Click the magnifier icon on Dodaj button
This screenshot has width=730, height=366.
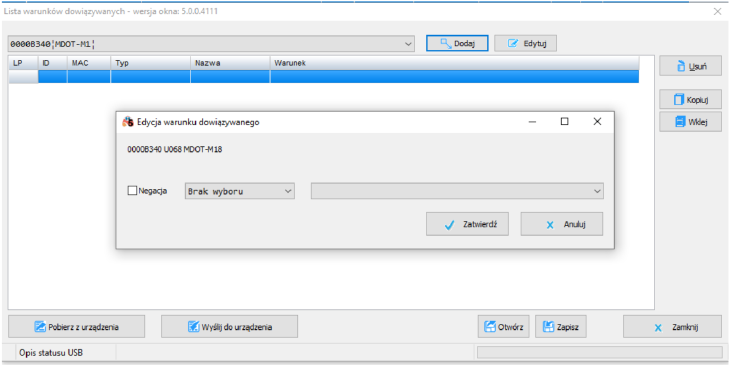click(x=446, y=43)
